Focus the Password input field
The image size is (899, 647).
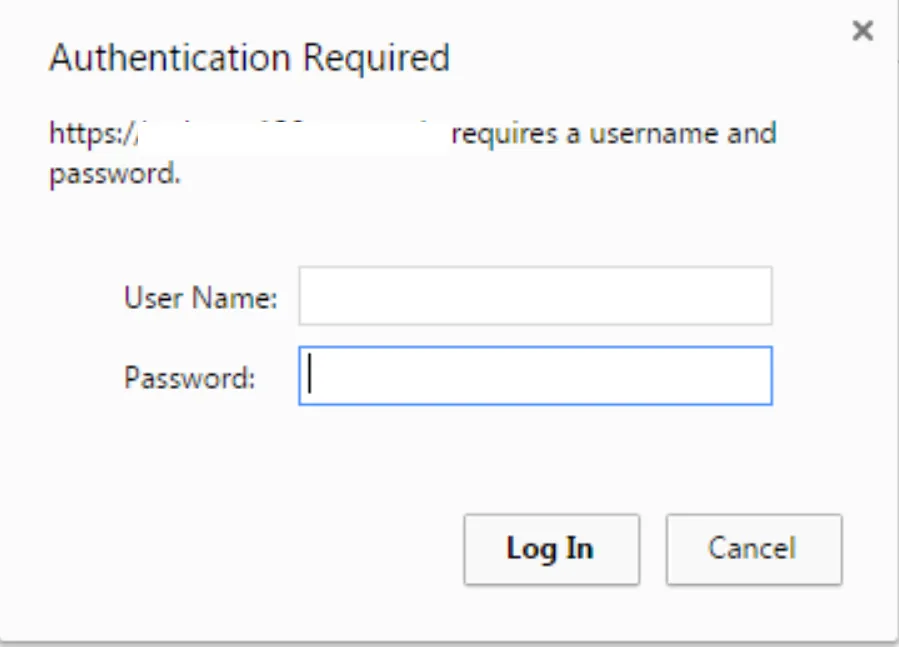[x=535, y=376]
